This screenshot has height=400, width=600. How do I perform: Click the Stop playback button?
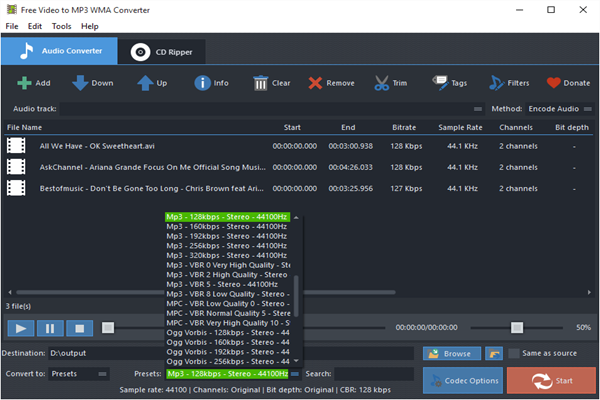[80, 328]
